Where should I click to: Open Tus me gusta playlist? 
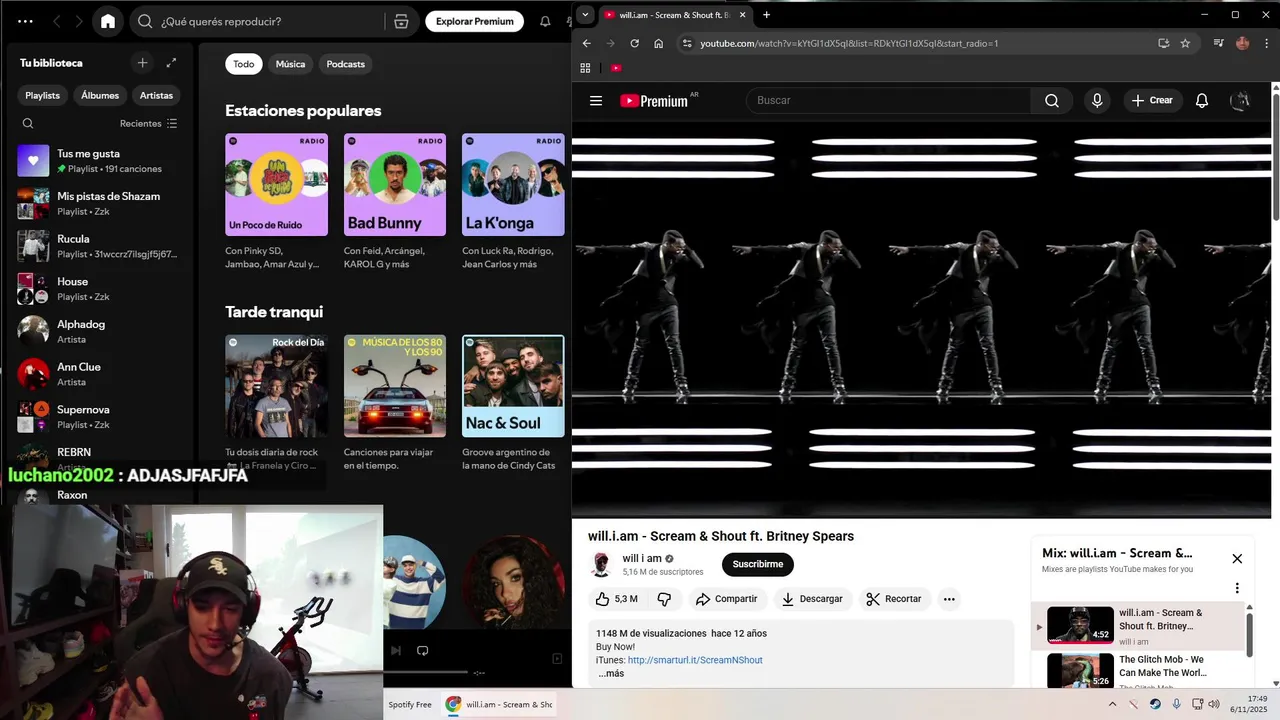pyautogui.click(x=96, y=161)
